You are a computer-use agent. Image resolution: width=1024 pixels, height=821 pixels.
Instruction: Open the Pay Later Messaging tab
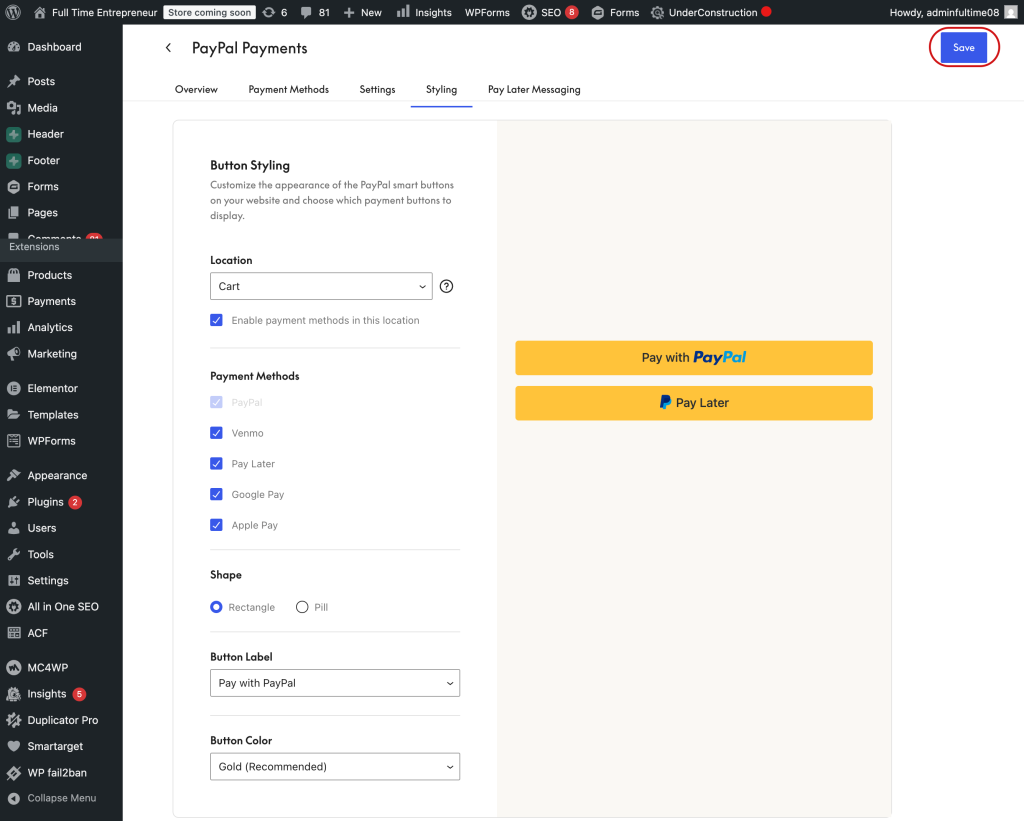(x=534, y=89)
